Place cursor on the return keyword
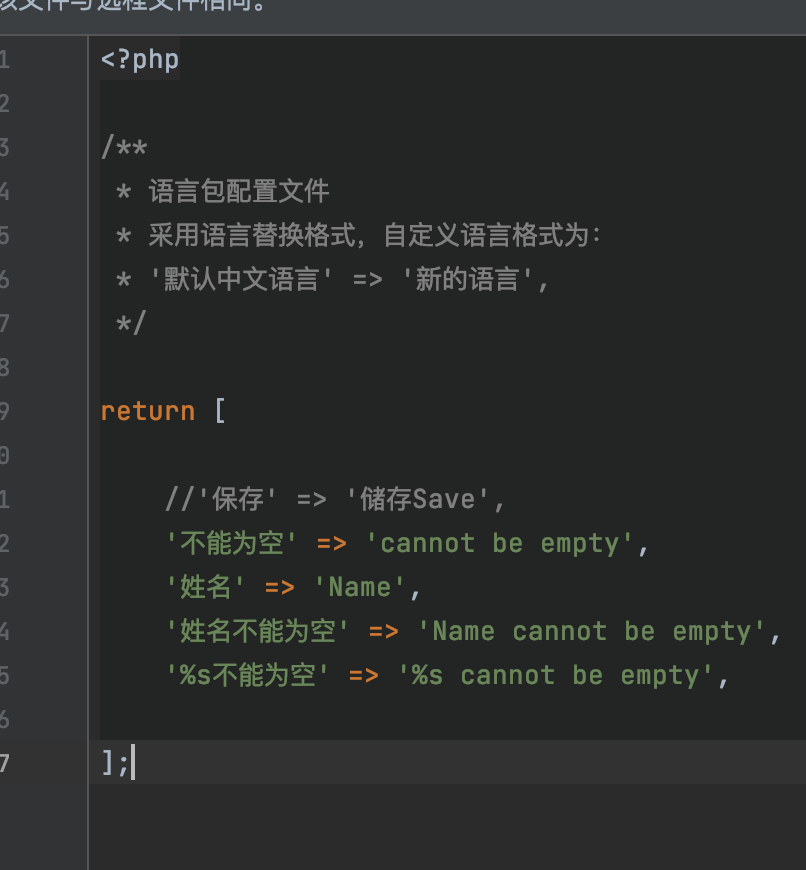The height and width of the screenshot is (870, 806). [x=148, y=411]
